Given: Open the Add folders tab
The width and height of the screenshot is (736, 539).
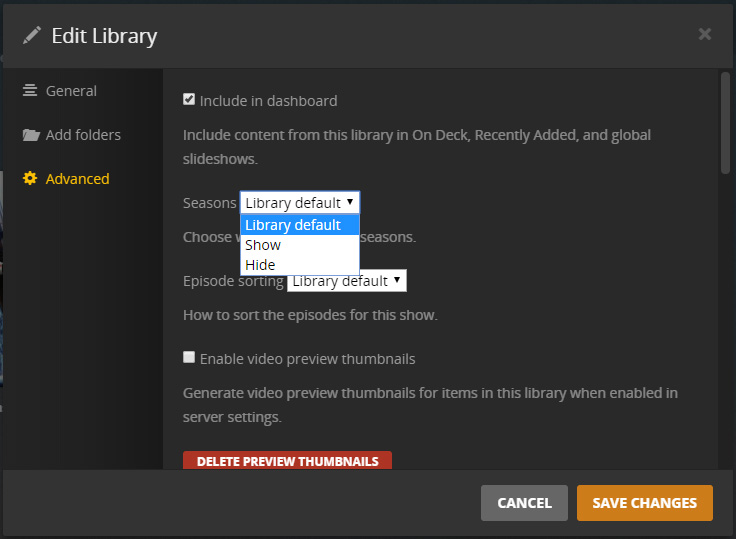Looking at the screenshot, I should (x=83, y=135).
